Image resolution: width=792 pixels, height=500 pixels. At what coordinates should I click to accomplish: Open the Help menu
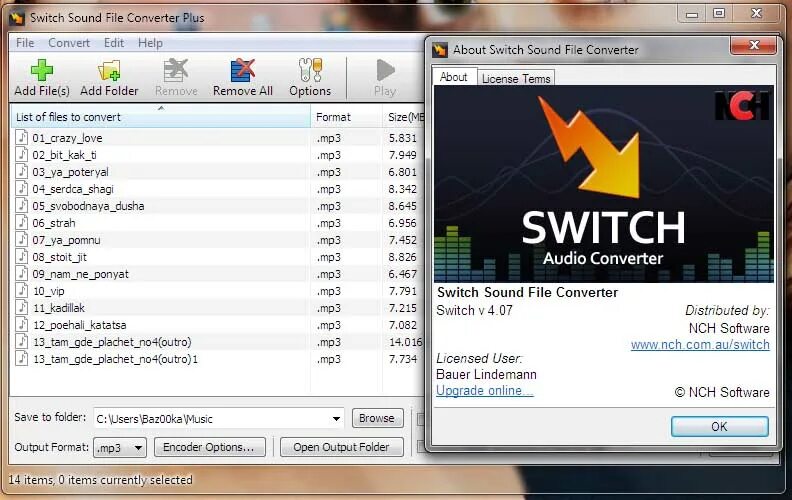click(x=150, y=43)
